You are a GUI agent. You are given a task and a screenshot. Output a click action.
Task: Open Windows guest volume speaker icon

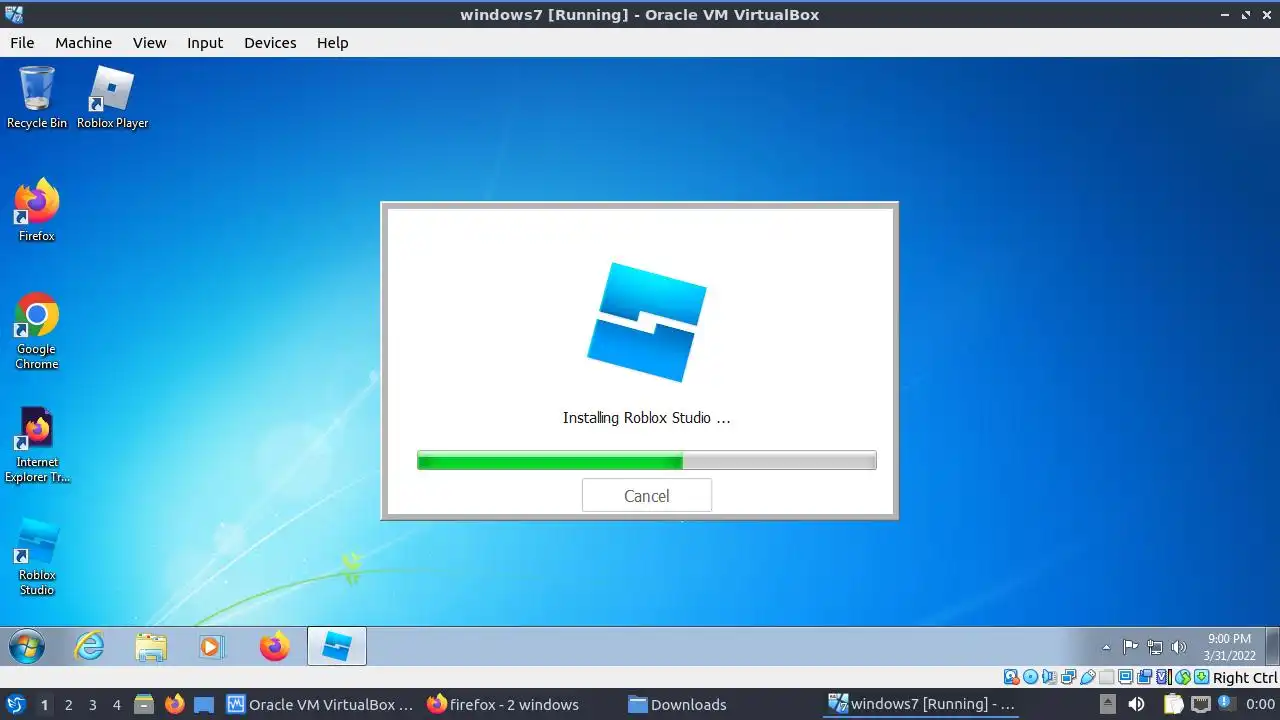coord(1179,647)
